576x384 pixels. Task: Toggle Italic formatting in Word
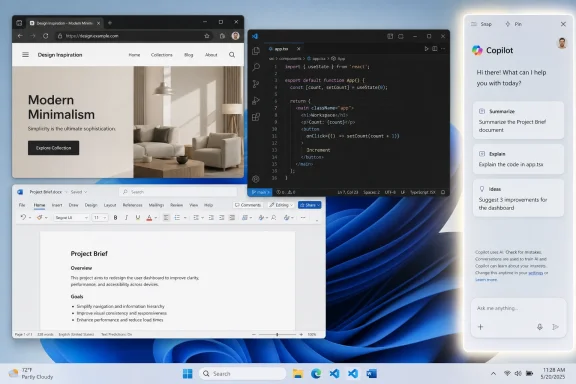click(126, 218)
